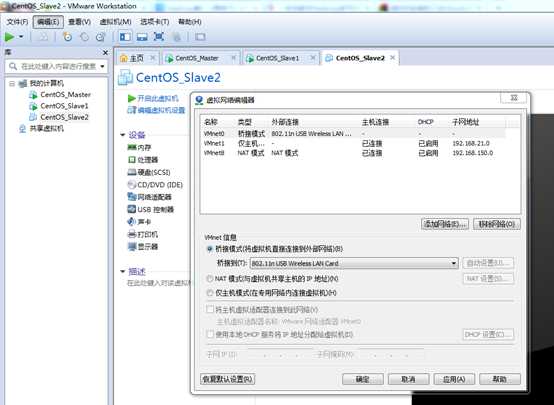
Task: Open the library search dropdown arrow
Action: (102, 66)
